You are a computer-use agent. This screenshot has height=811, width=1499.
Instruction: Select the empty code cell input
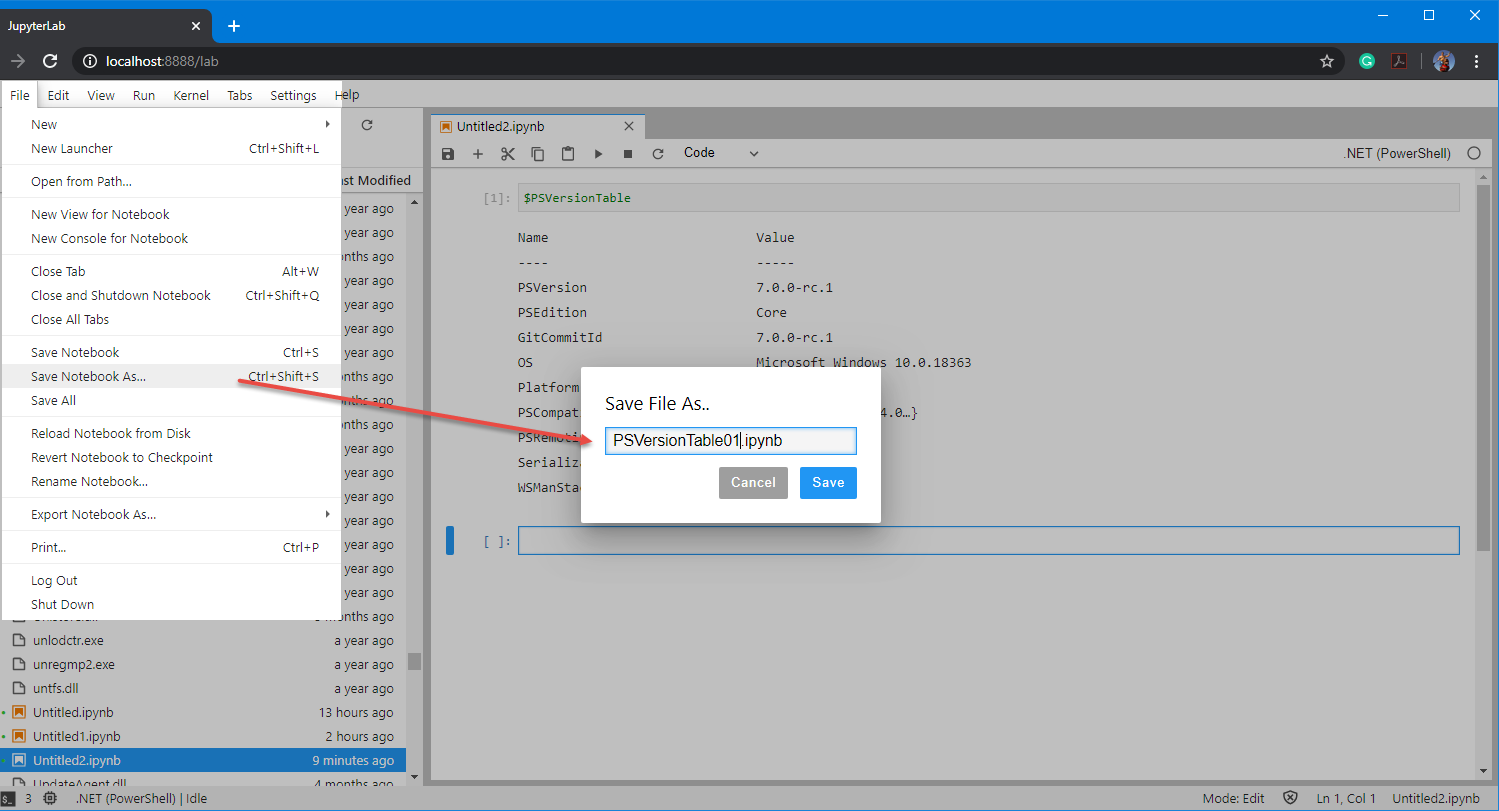point(988,541)
